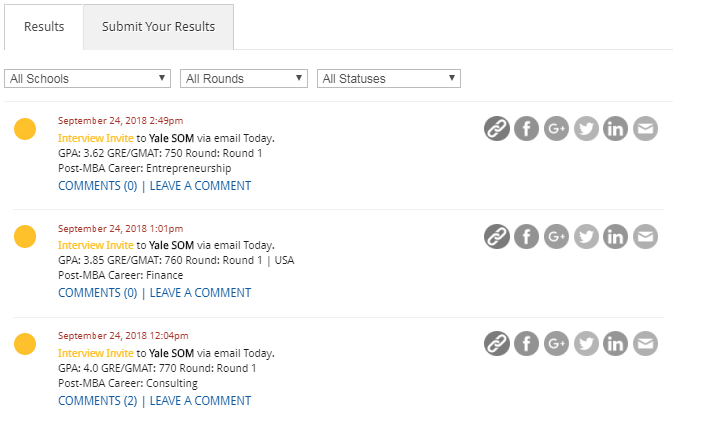Copy permalink icon for the 2:49pm entry
The image size is (706, 421).
(497, 128)
